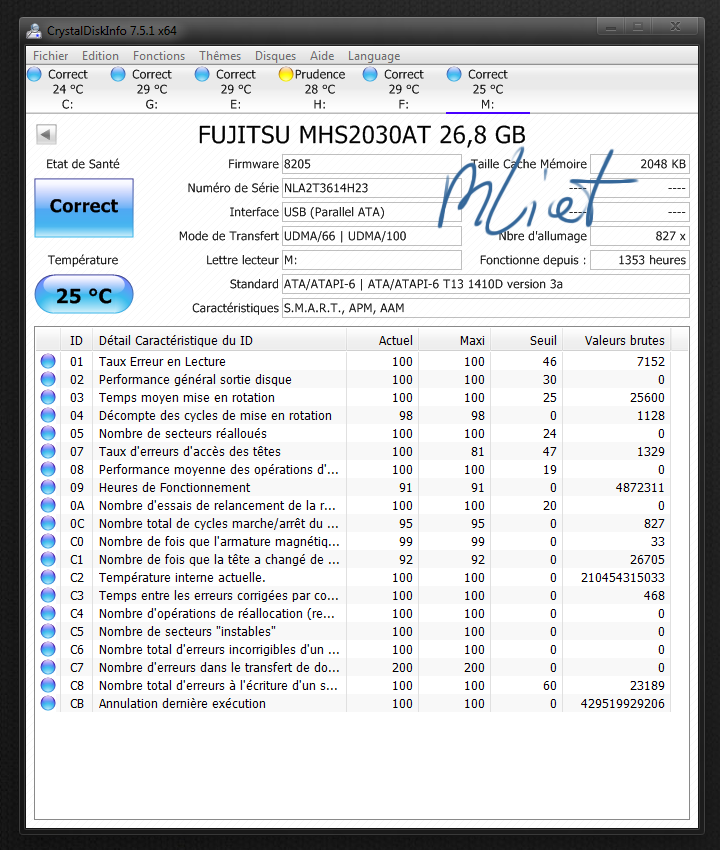Click the Valeurs brutes column header
720x850 pixels.
pos(617,340)
